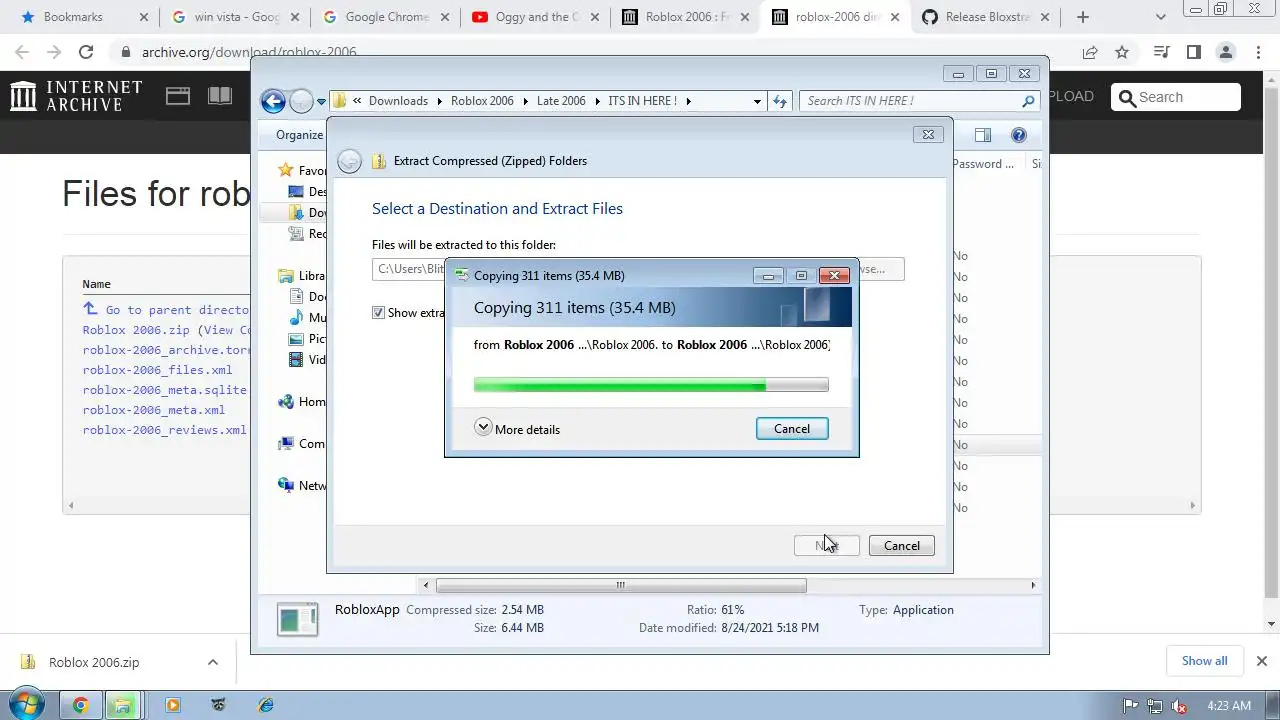
Task: Close the downloads bar
Action: 1261,661
